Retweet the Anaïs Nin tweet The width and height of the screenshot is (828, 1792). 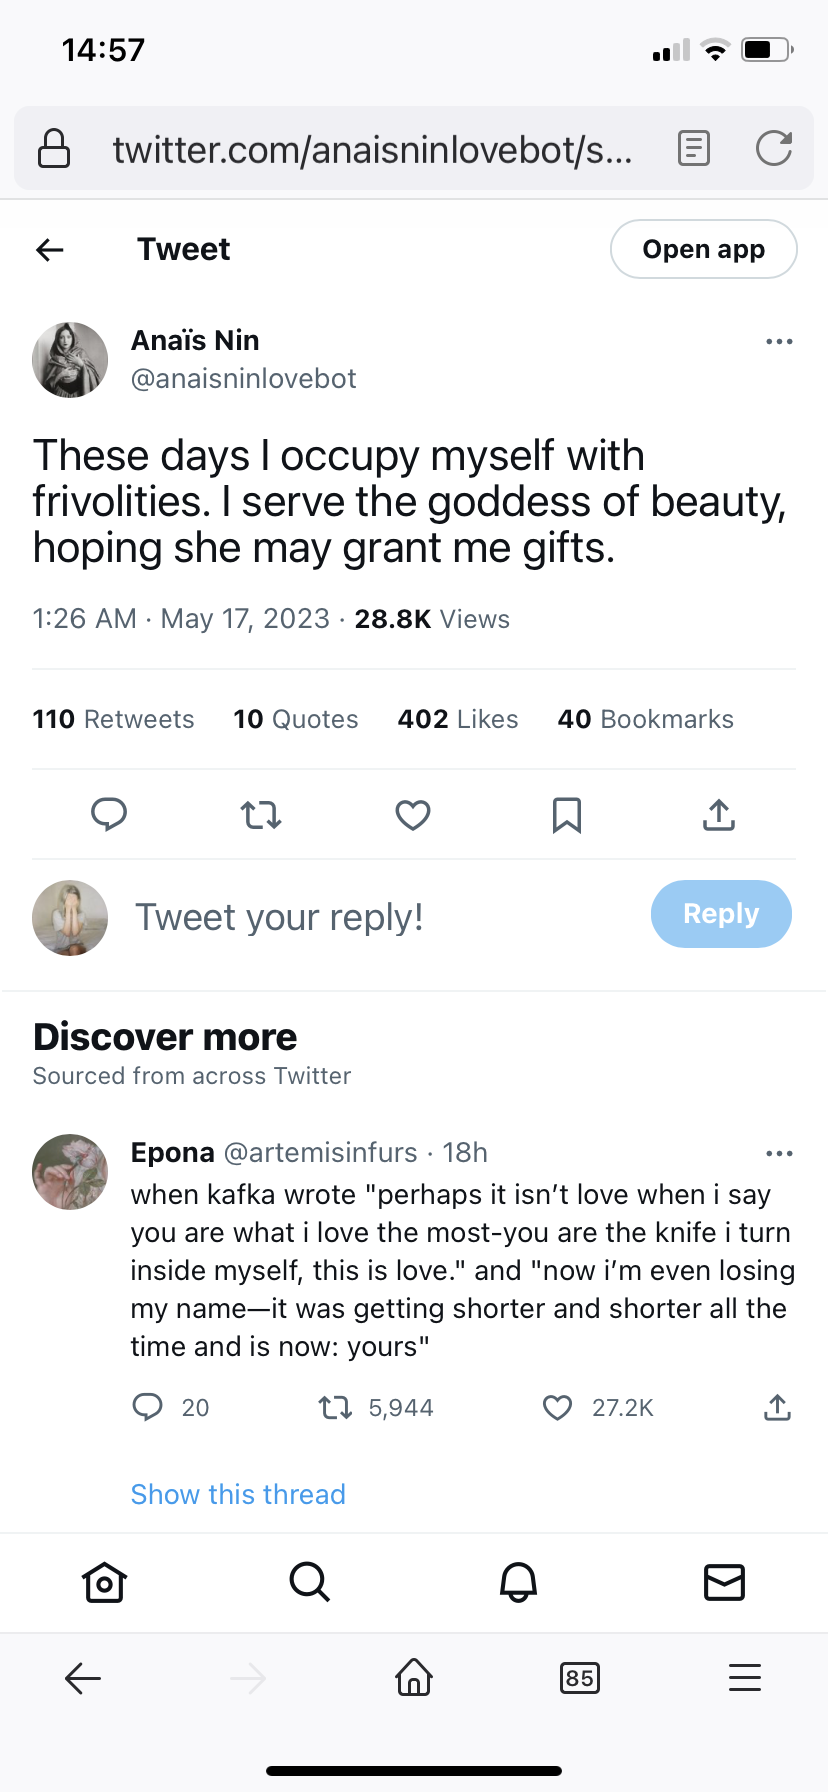point(261,815)
